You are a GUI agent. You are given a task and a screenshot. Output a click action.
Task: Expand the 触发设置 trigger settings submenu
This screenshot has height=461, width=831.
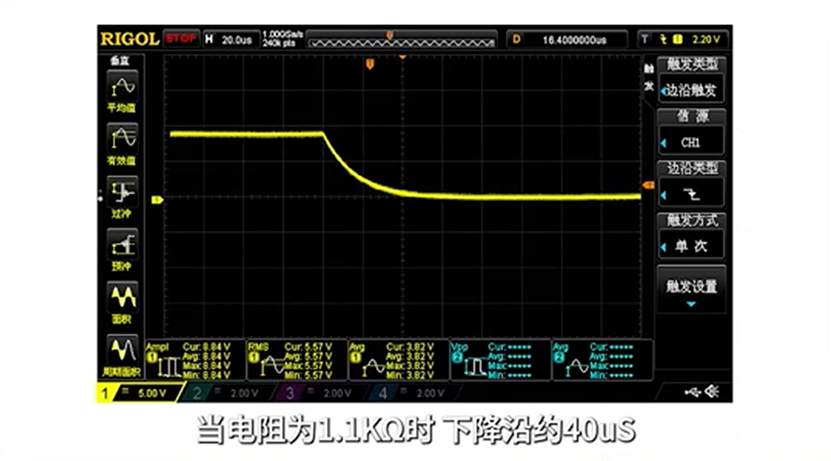pyautogui.click(x=691, y=289)
